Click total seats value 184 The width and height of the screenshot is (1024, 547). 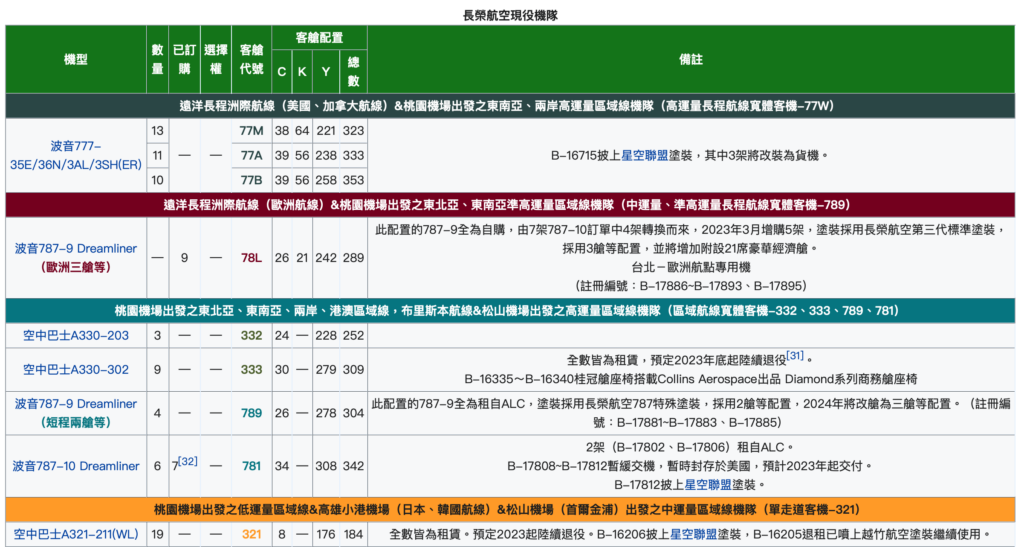353,534
